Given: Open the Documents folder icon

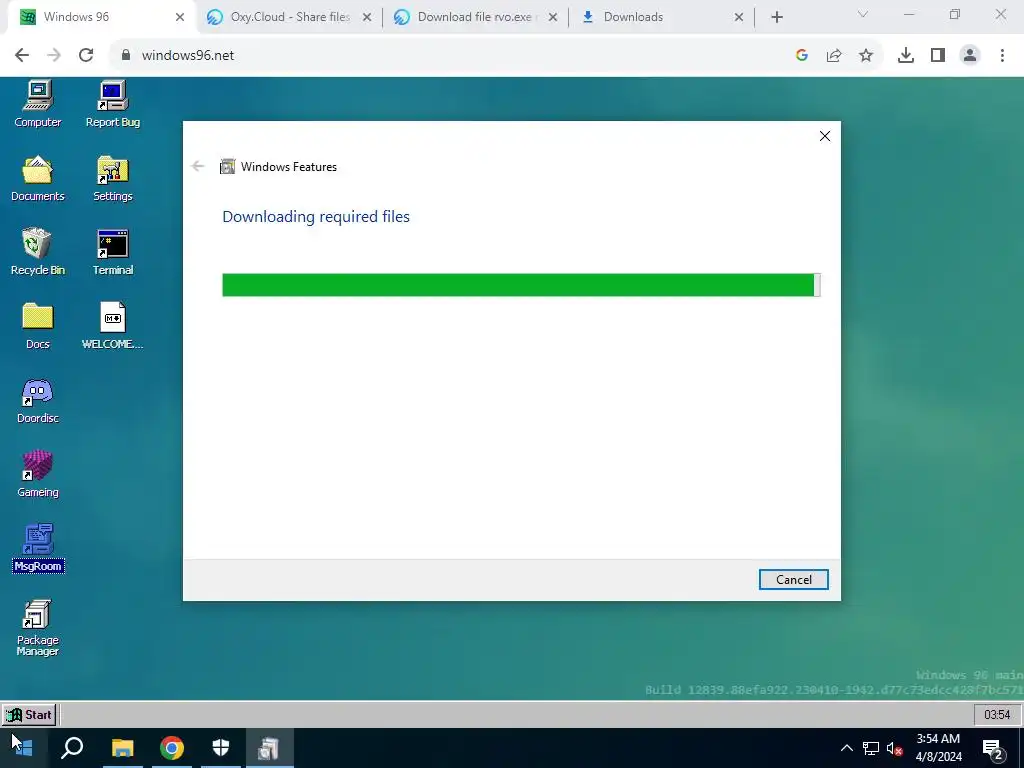Looking at the screenshot, I should pos(37,178).
